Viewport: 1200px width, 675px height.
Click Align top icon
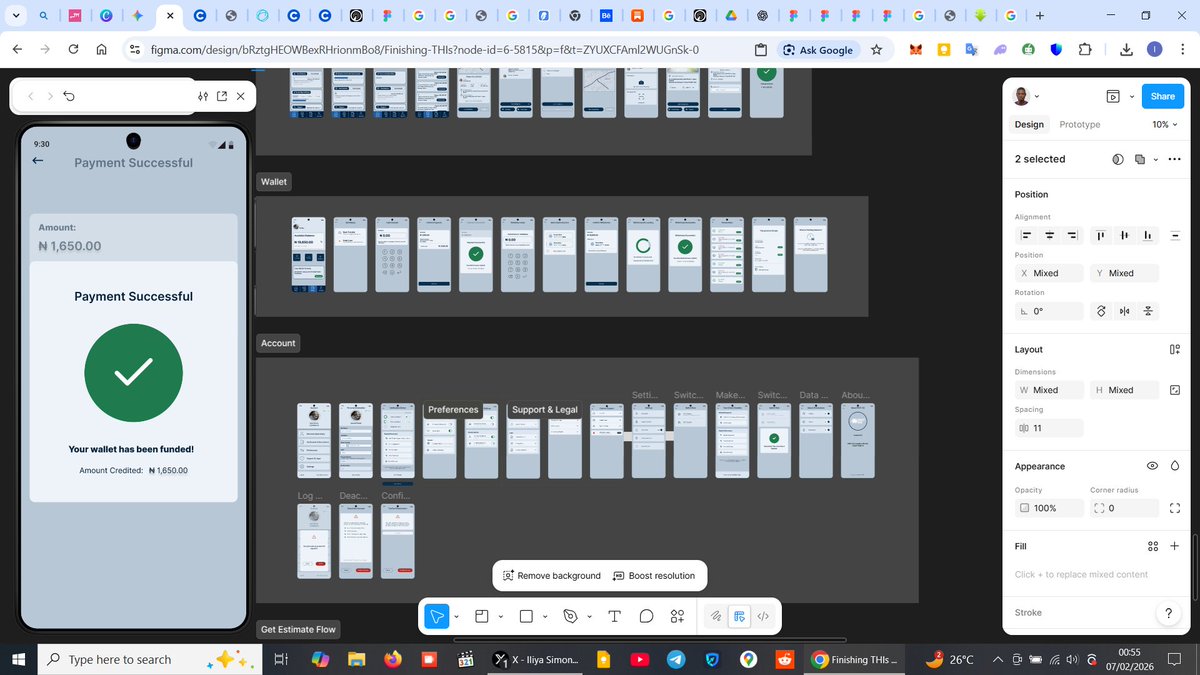tap(1101, 235)
